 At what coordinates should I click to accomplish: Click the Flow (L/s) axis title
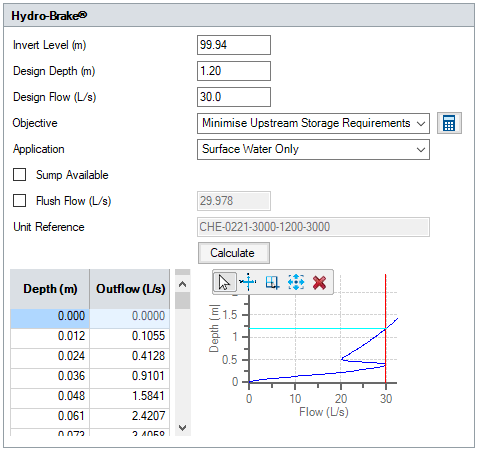click(x=324, y=412)
